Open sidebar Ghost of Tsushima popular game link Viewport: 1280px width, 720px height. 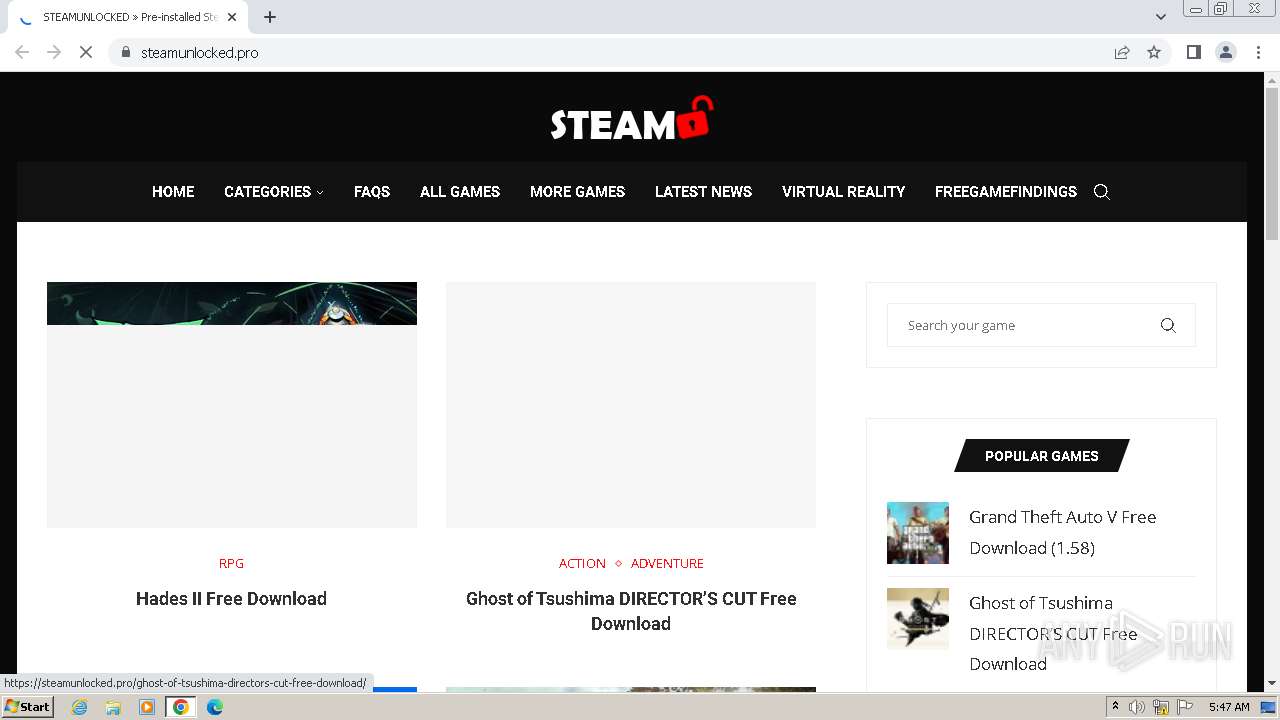[x=1053, y=633]
